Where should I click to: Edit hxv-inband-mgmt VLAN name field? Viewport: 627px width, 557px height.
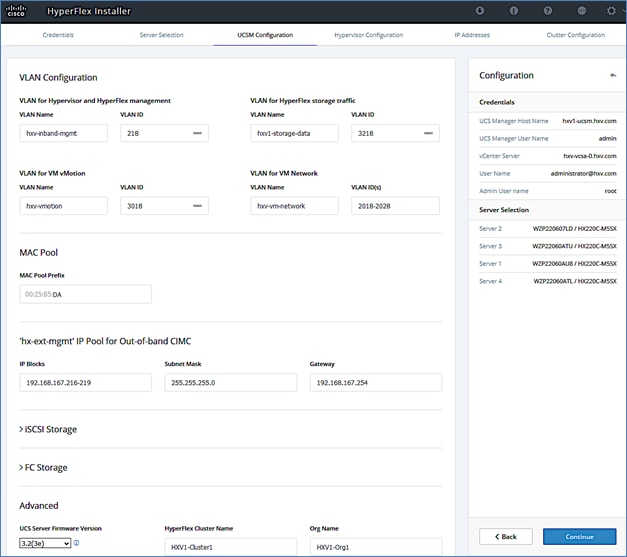click(64, 133)
